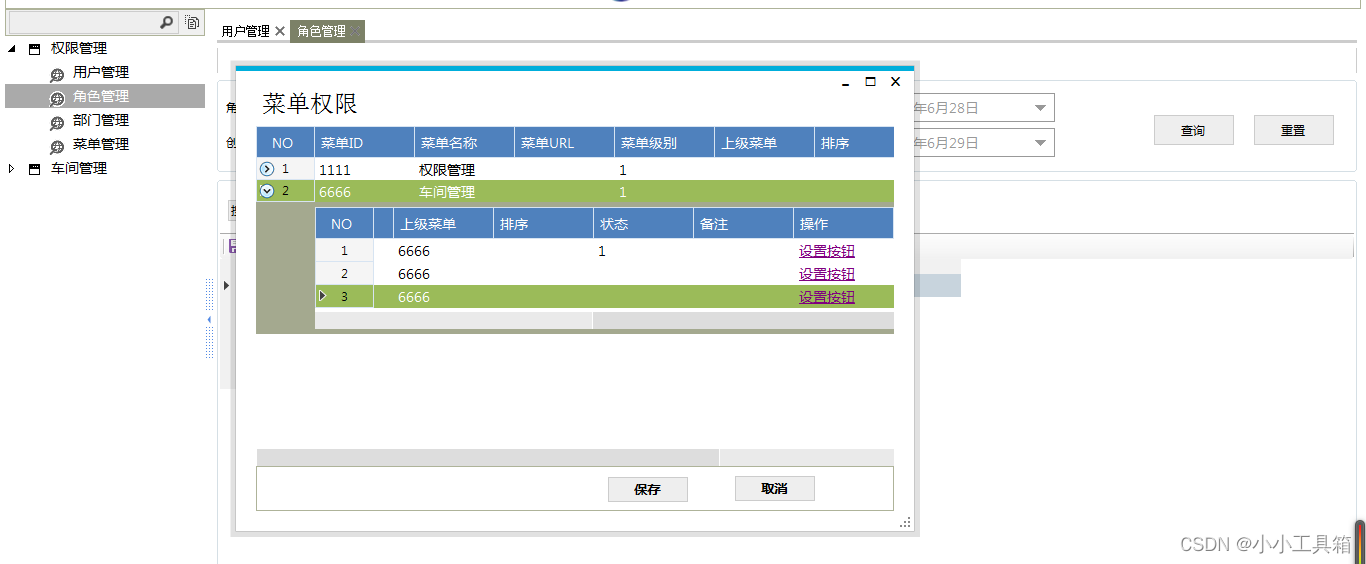This screenshot has height=564, width=1366.
Task: Click 排序 header in main grid
Action: [854, 143]
